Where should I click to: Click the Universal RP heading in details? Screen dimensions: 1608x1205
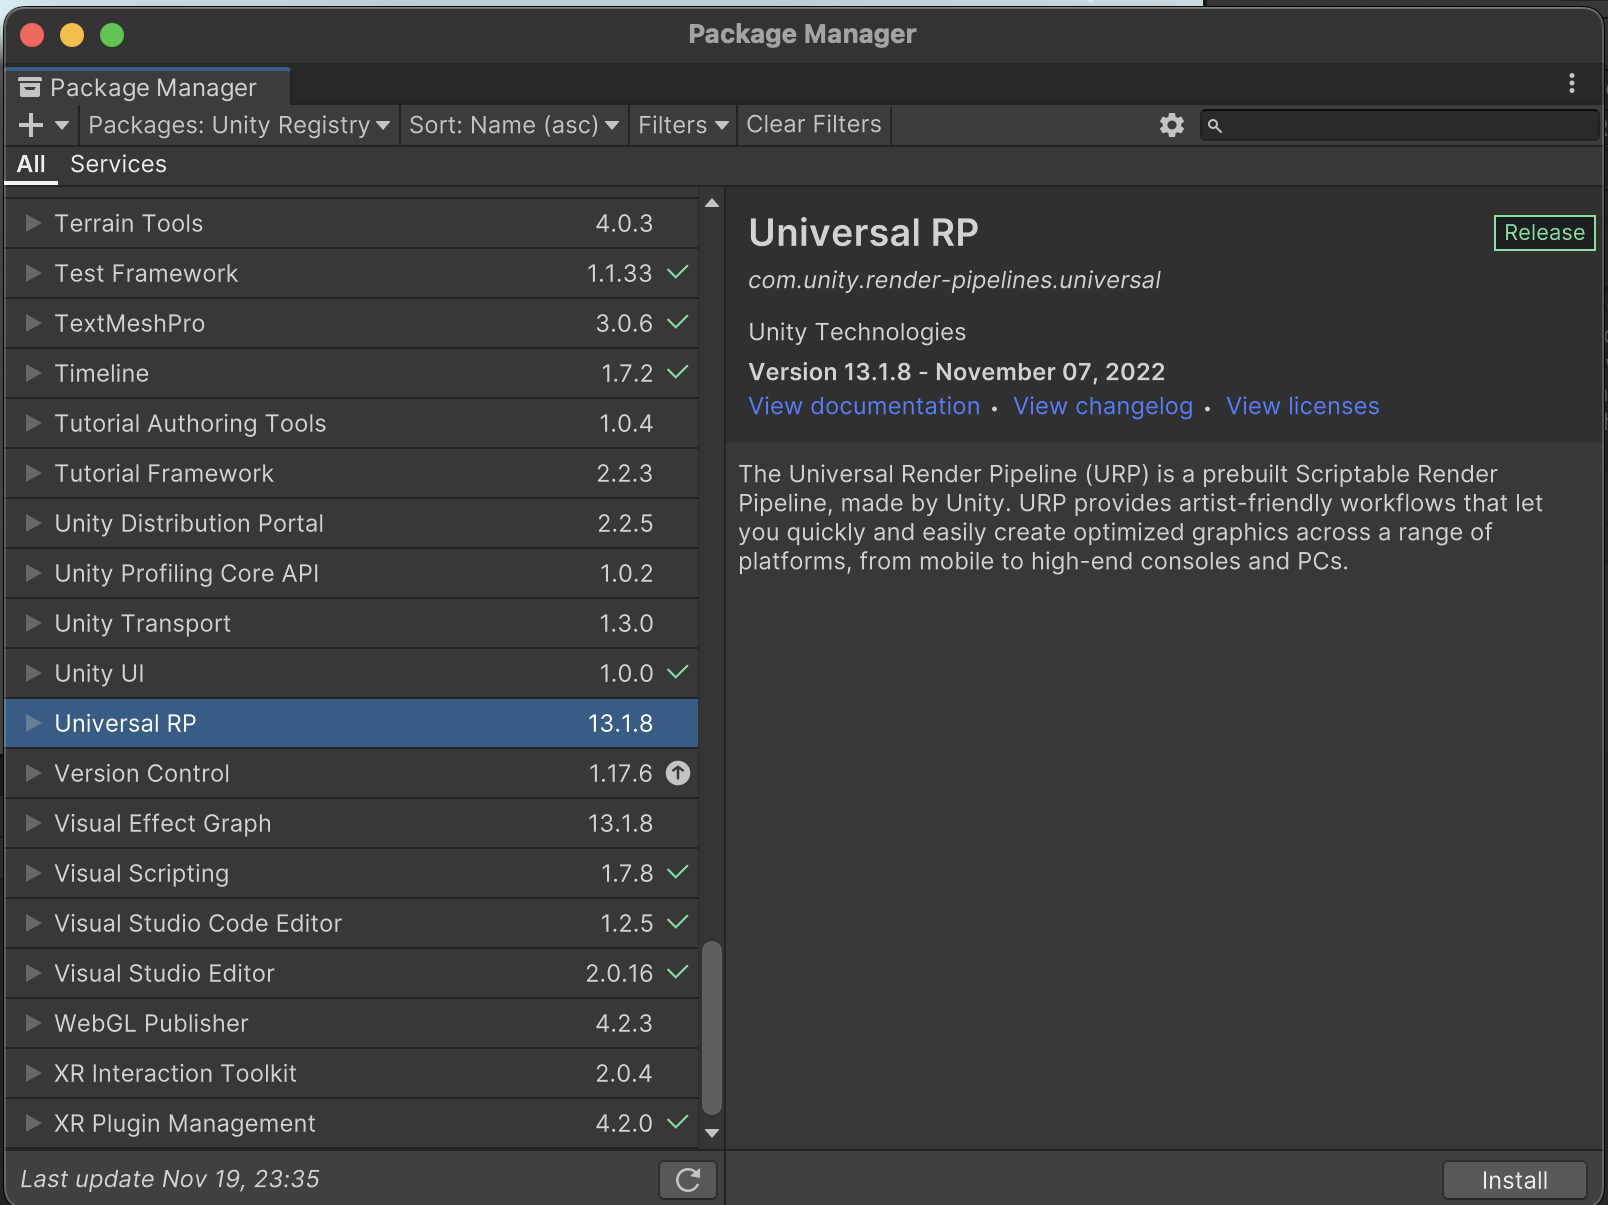pos(864,232)
